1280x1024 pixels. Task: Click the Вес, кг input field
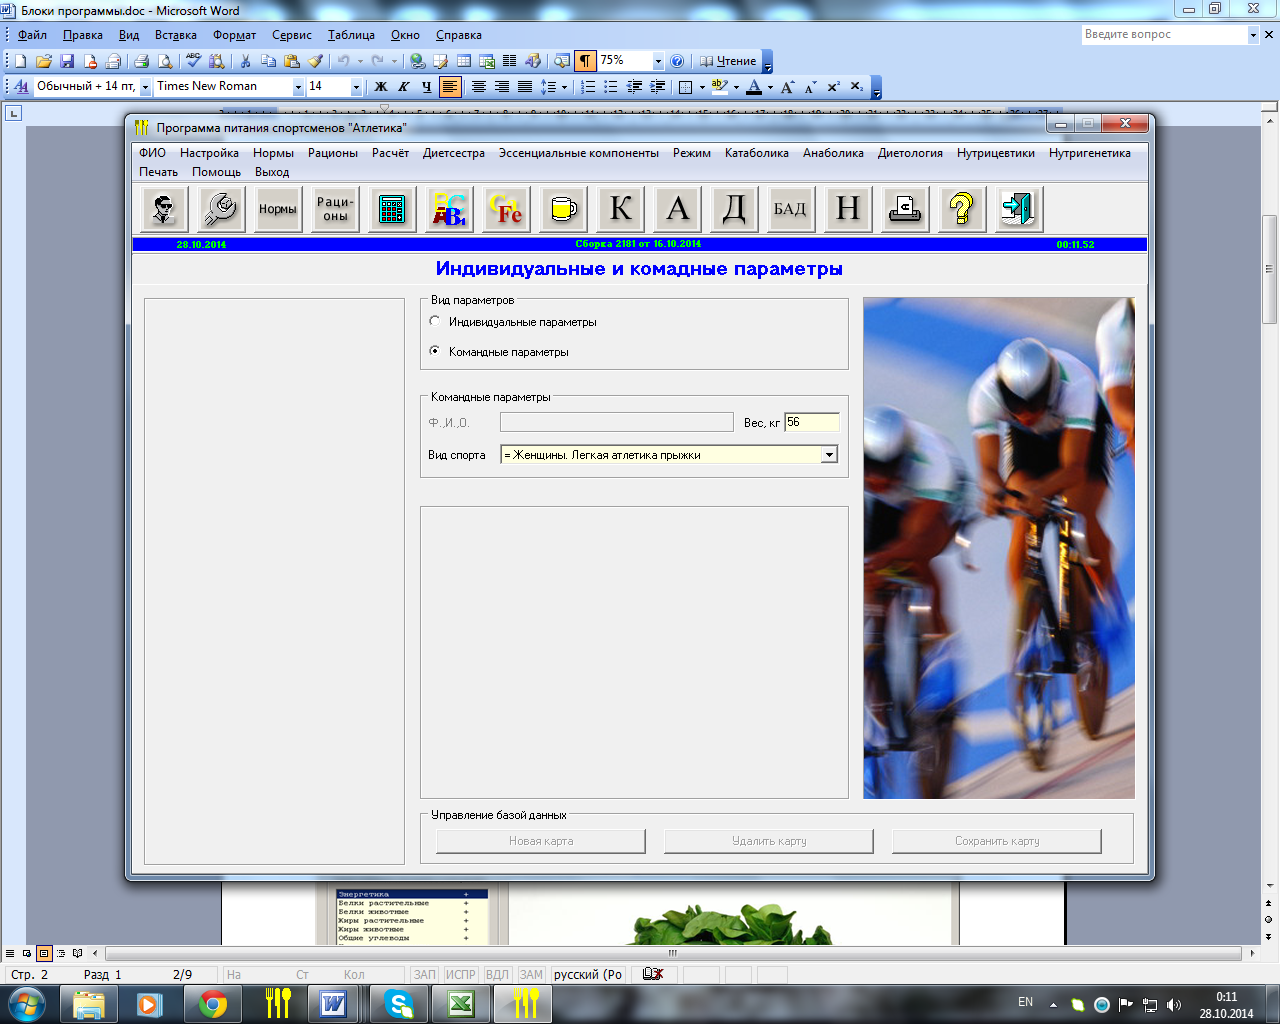point(811,423)
